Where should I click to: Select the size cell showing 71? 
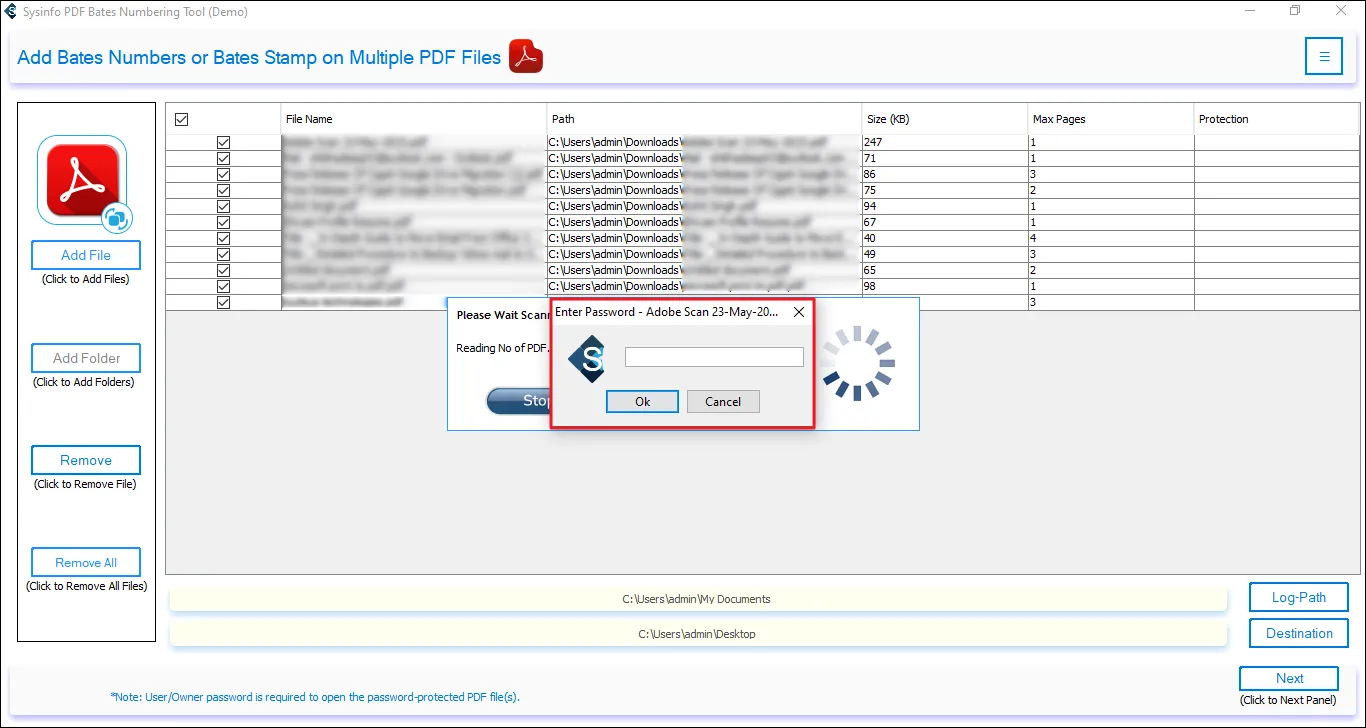(945, 158)
